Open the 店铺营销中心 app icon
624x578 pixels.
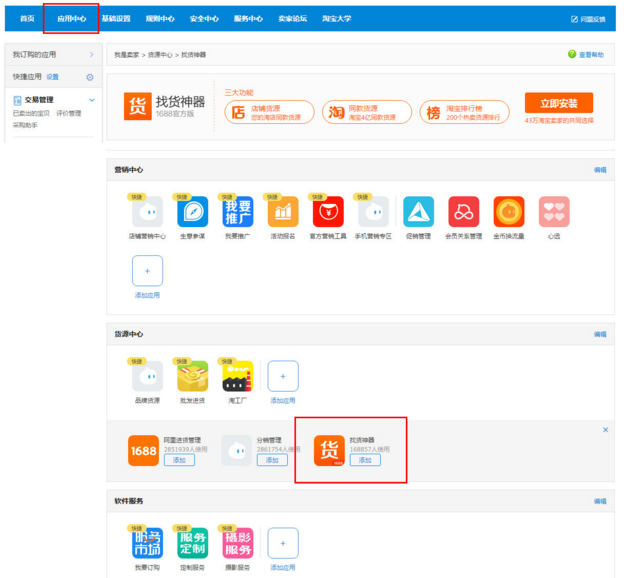pos(147,212)
